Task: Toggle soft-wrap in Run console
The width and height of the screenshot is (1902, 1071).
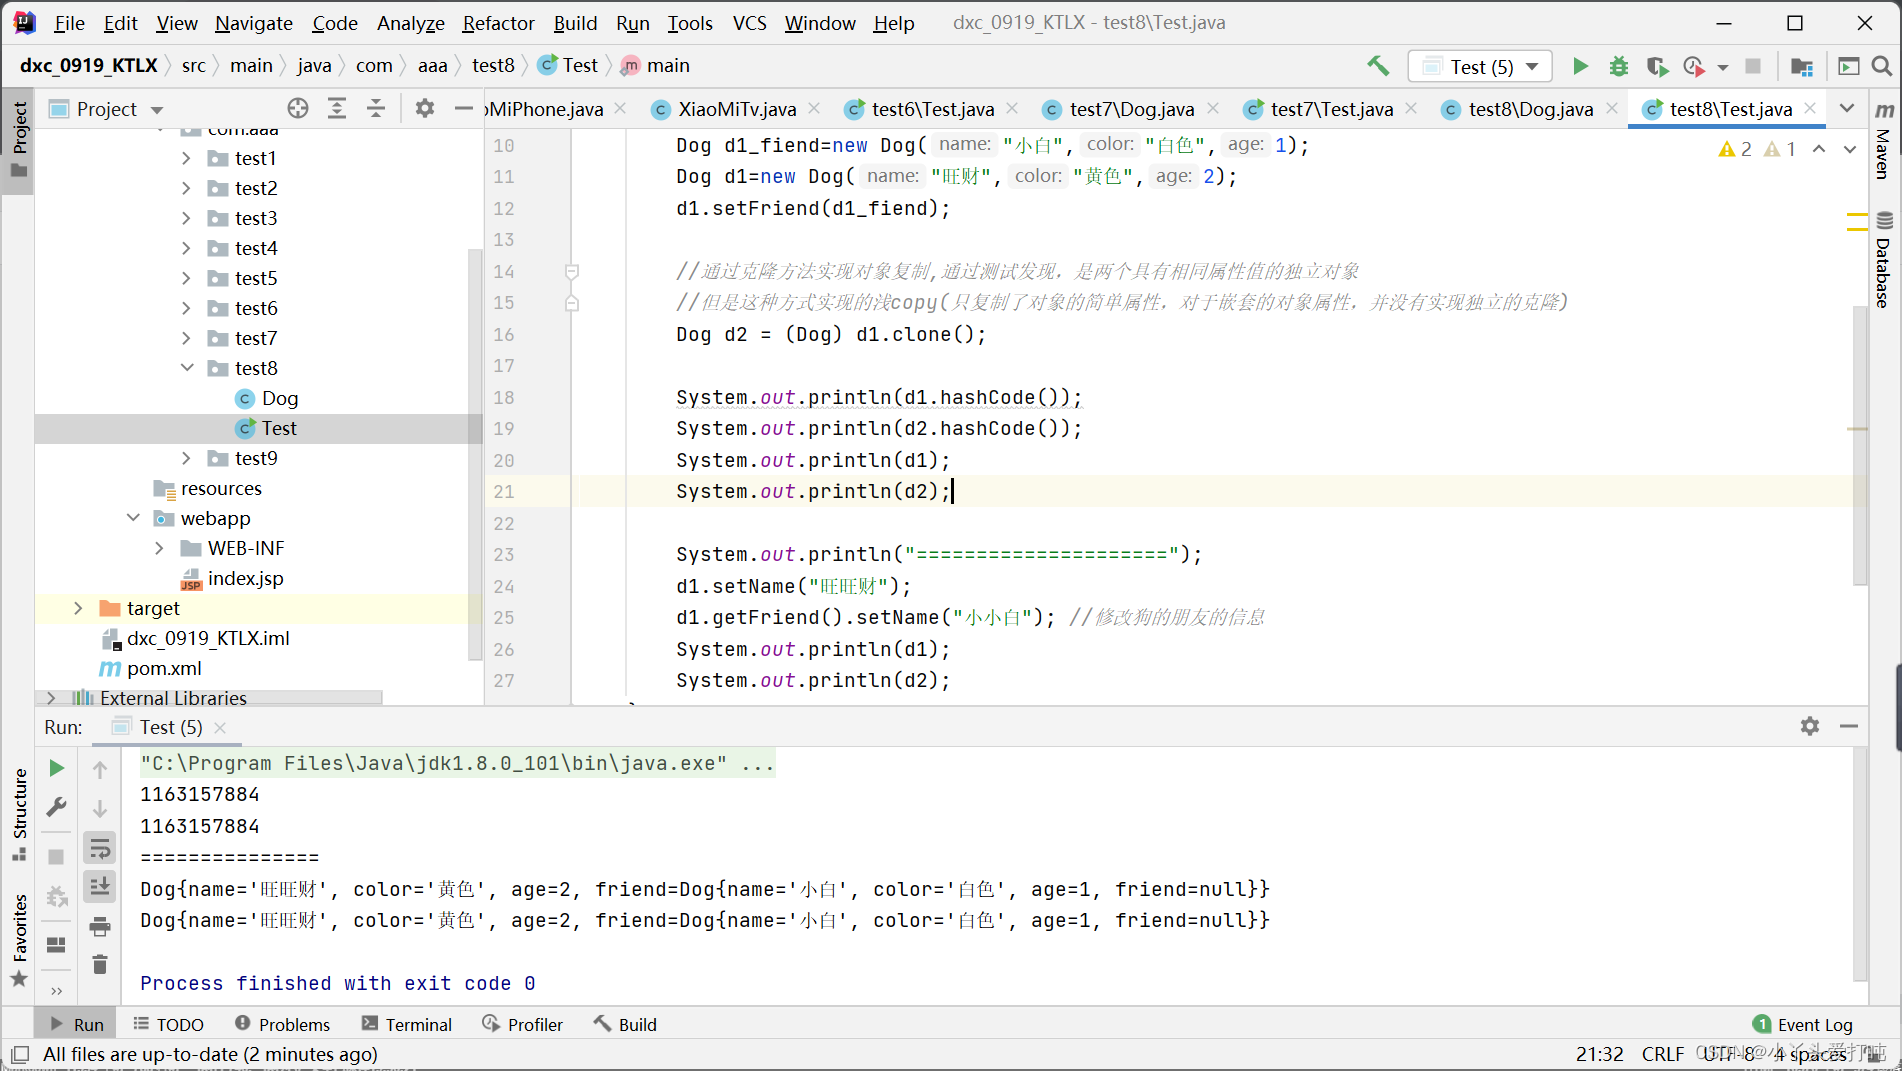Action: [100, 849]
